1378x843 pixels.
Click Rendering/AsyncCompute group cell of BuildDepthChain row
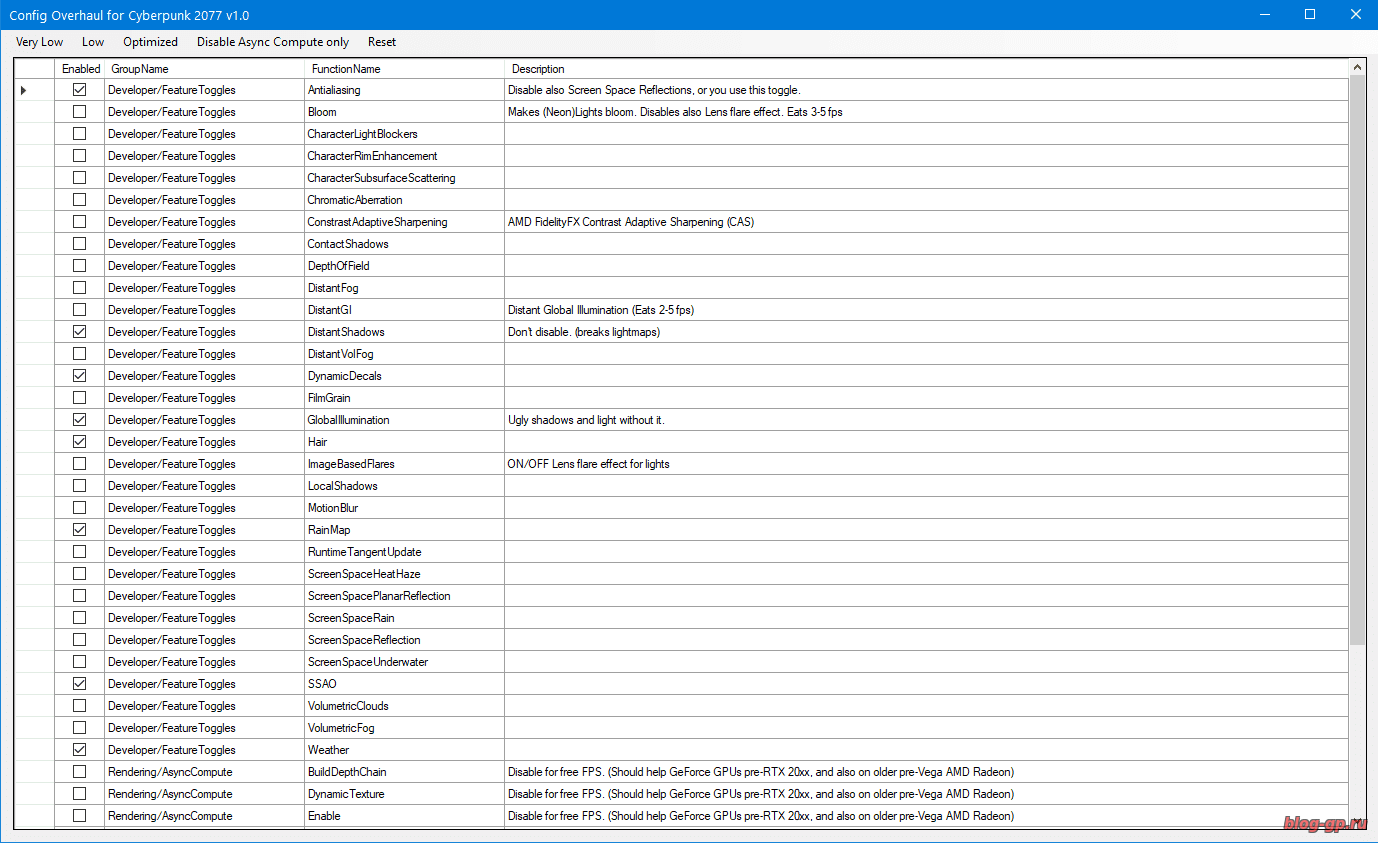[x=204, y=772]
